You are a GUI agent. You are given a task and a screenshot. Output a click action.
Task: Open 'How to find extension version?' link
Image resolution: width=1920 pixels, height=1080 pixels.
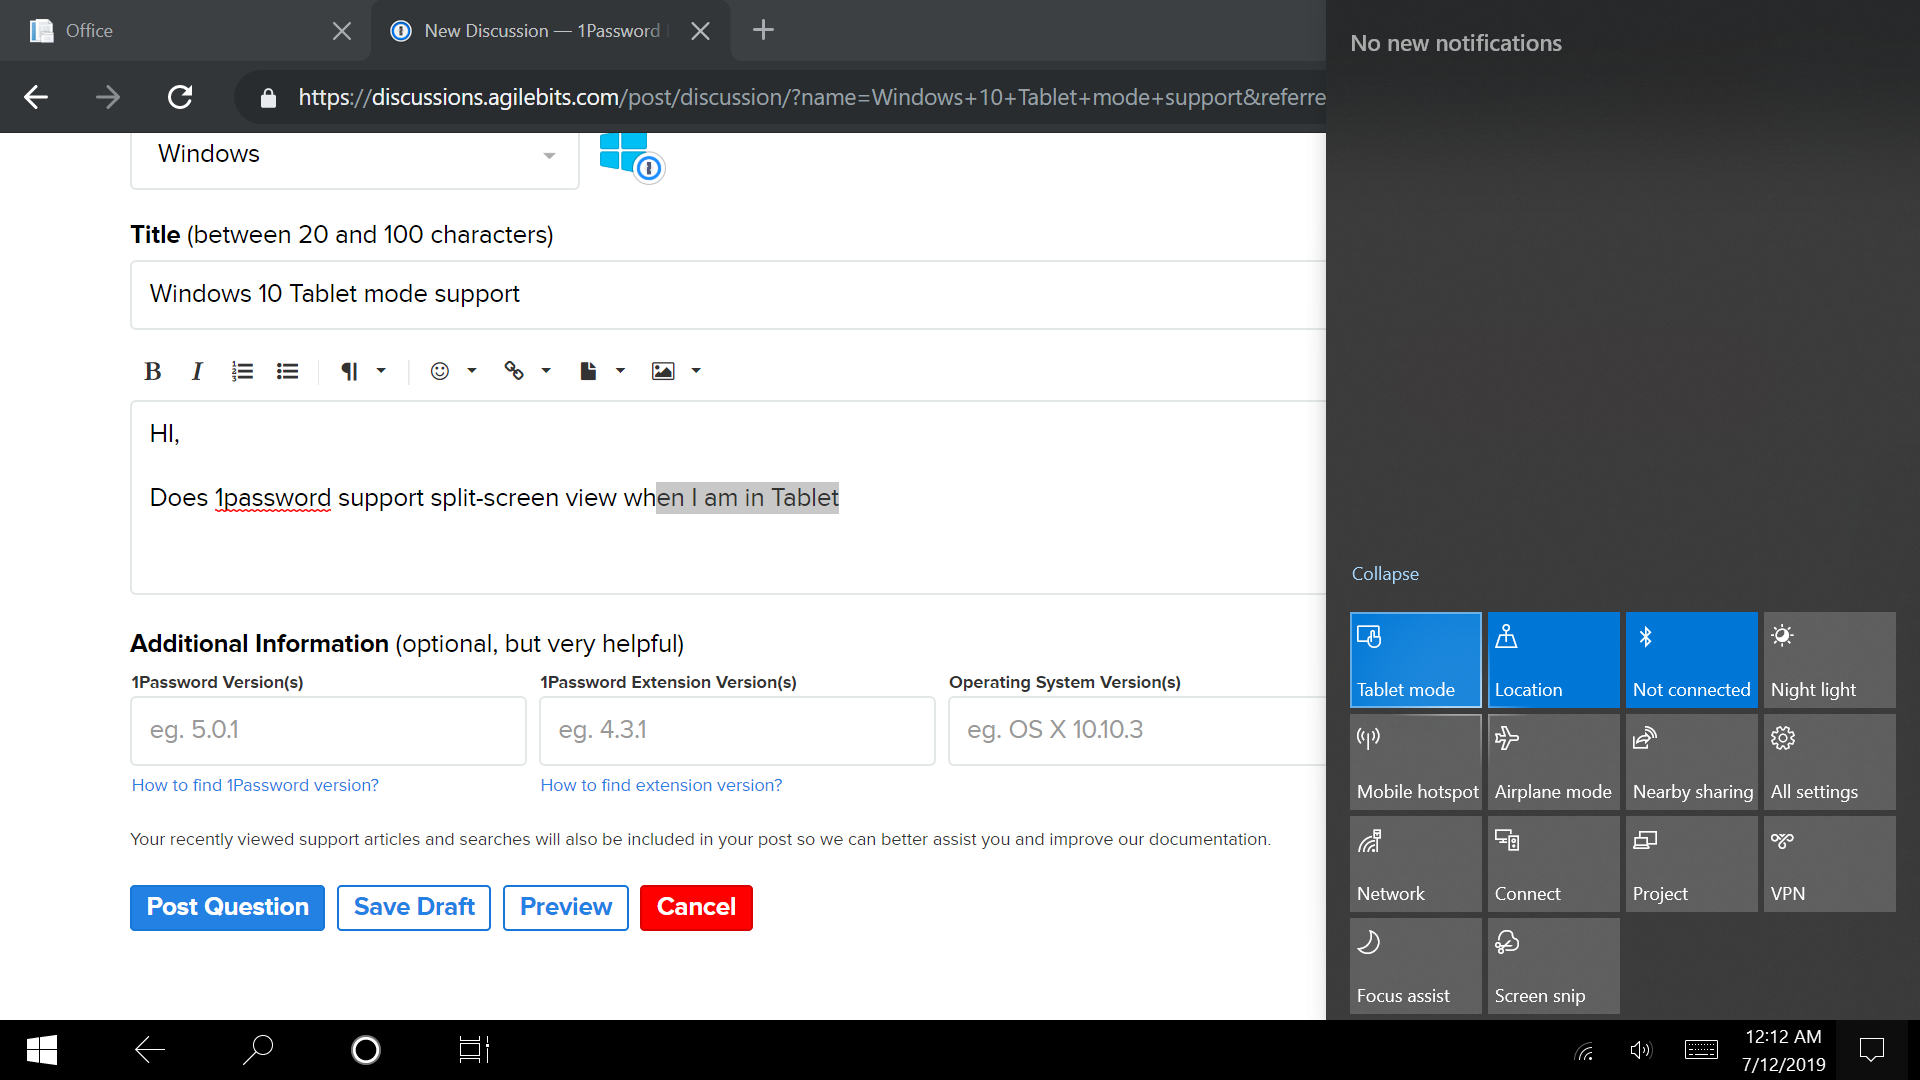(661, 785)
